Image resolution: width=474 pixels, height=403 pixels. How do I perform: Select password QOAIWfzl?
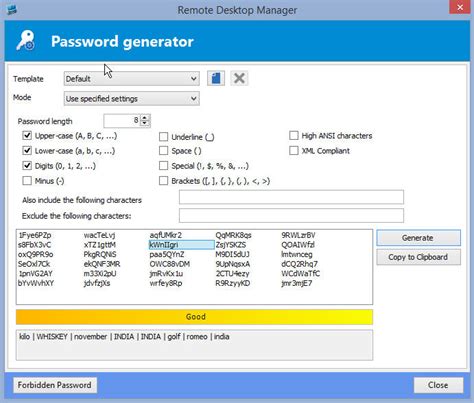[298, 245]
